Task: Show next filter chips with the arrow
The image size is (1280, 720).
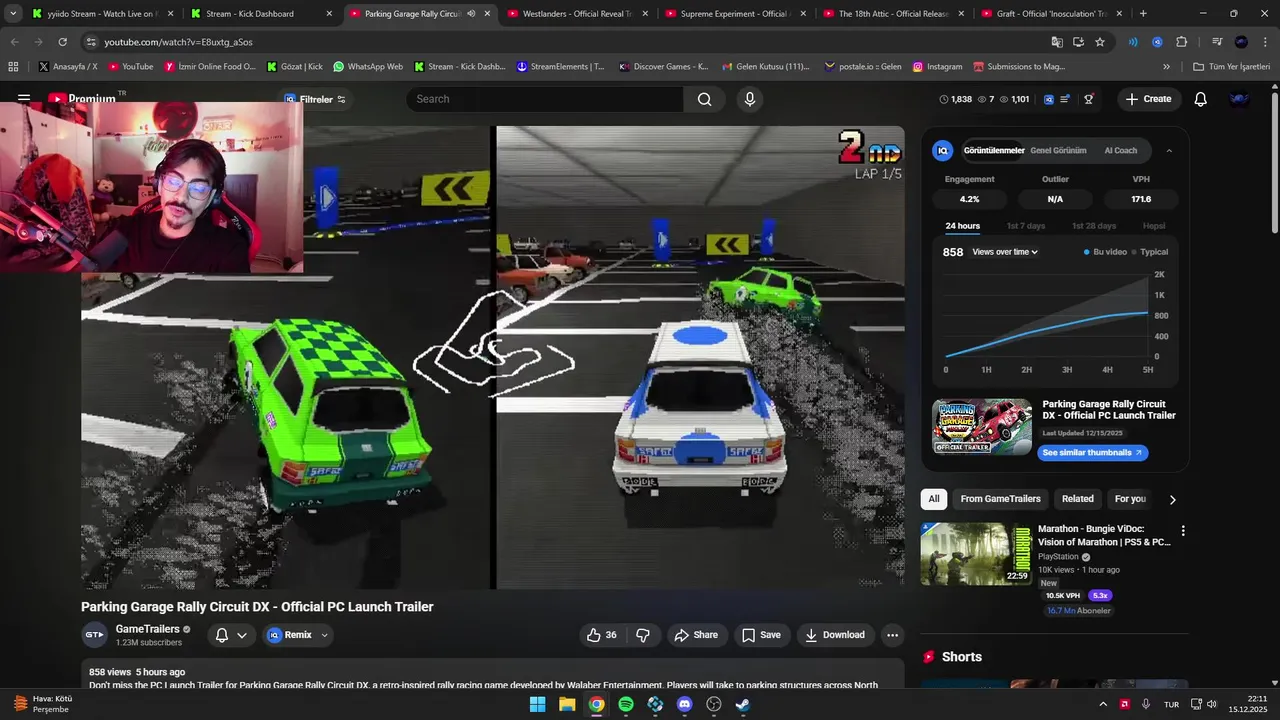Action: click(1173, 499)
